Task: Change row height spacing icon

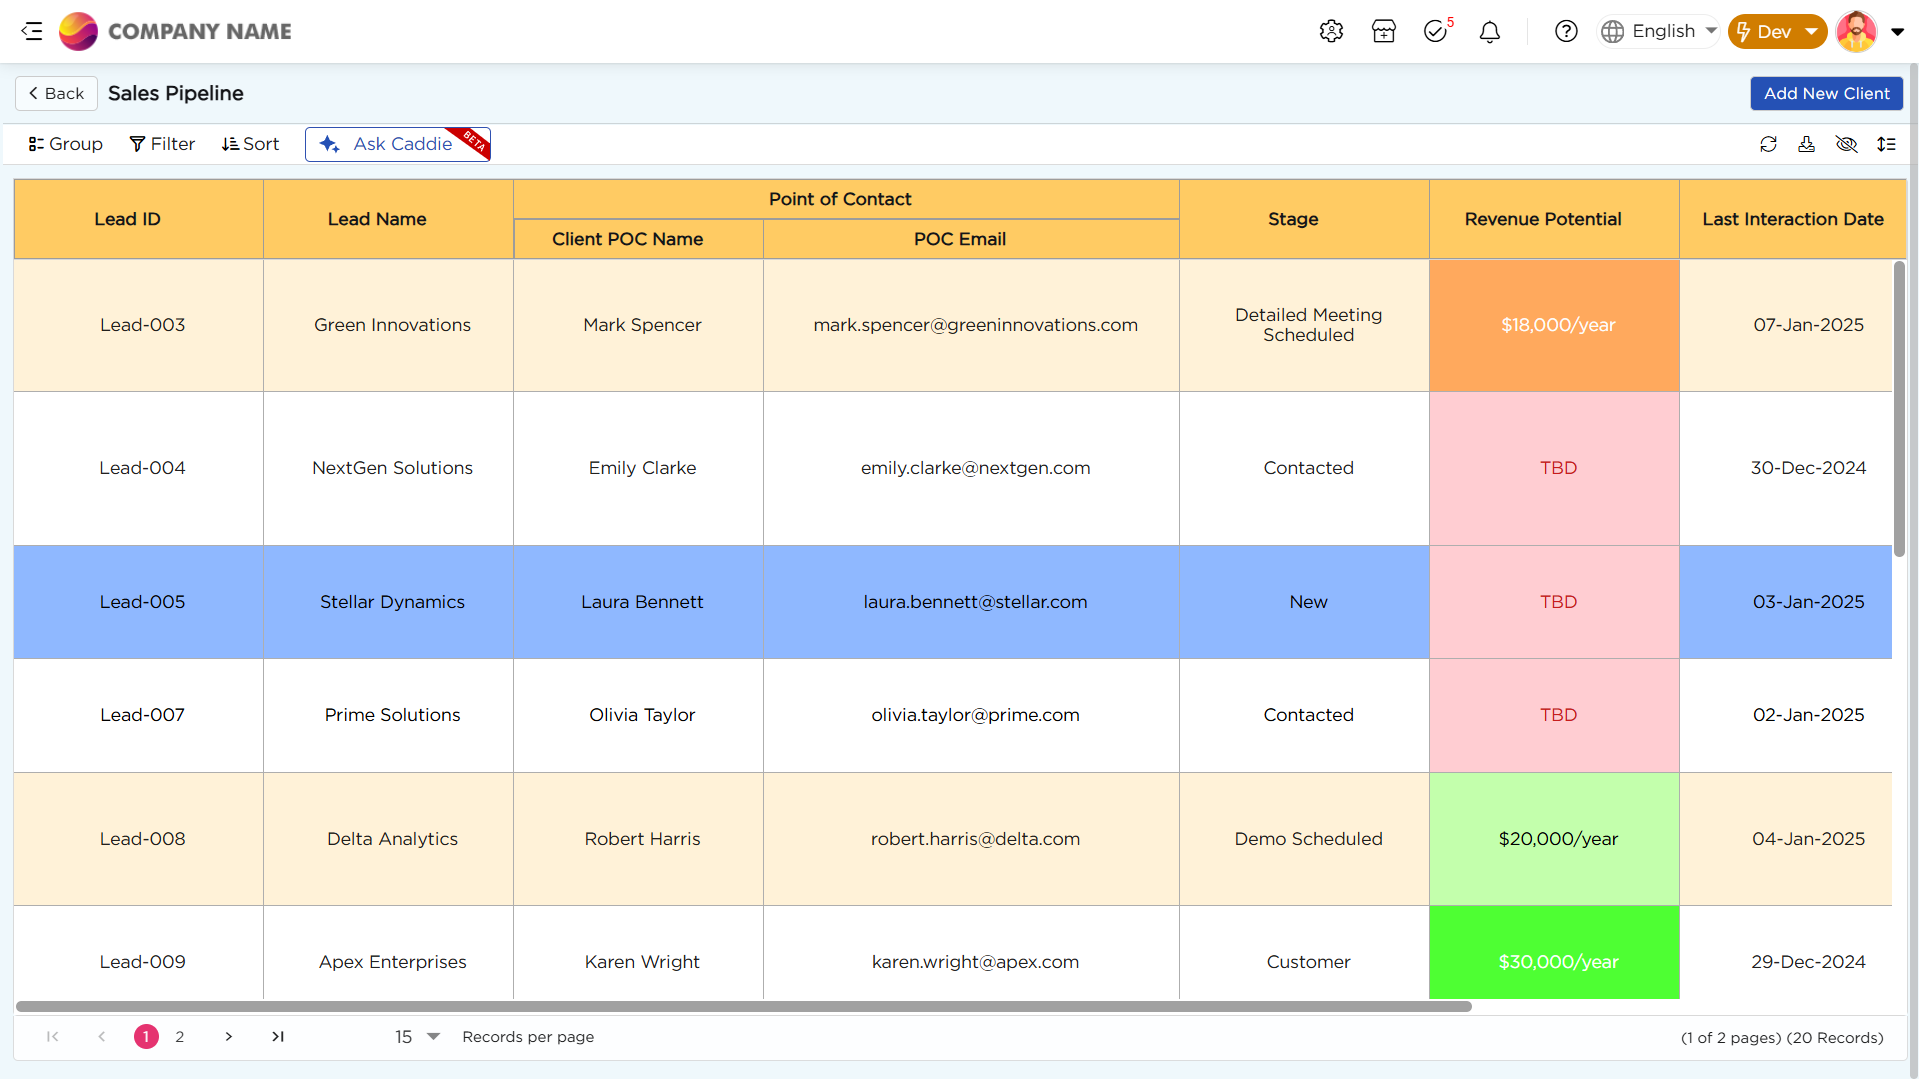Action: (x=1886, y=144)
